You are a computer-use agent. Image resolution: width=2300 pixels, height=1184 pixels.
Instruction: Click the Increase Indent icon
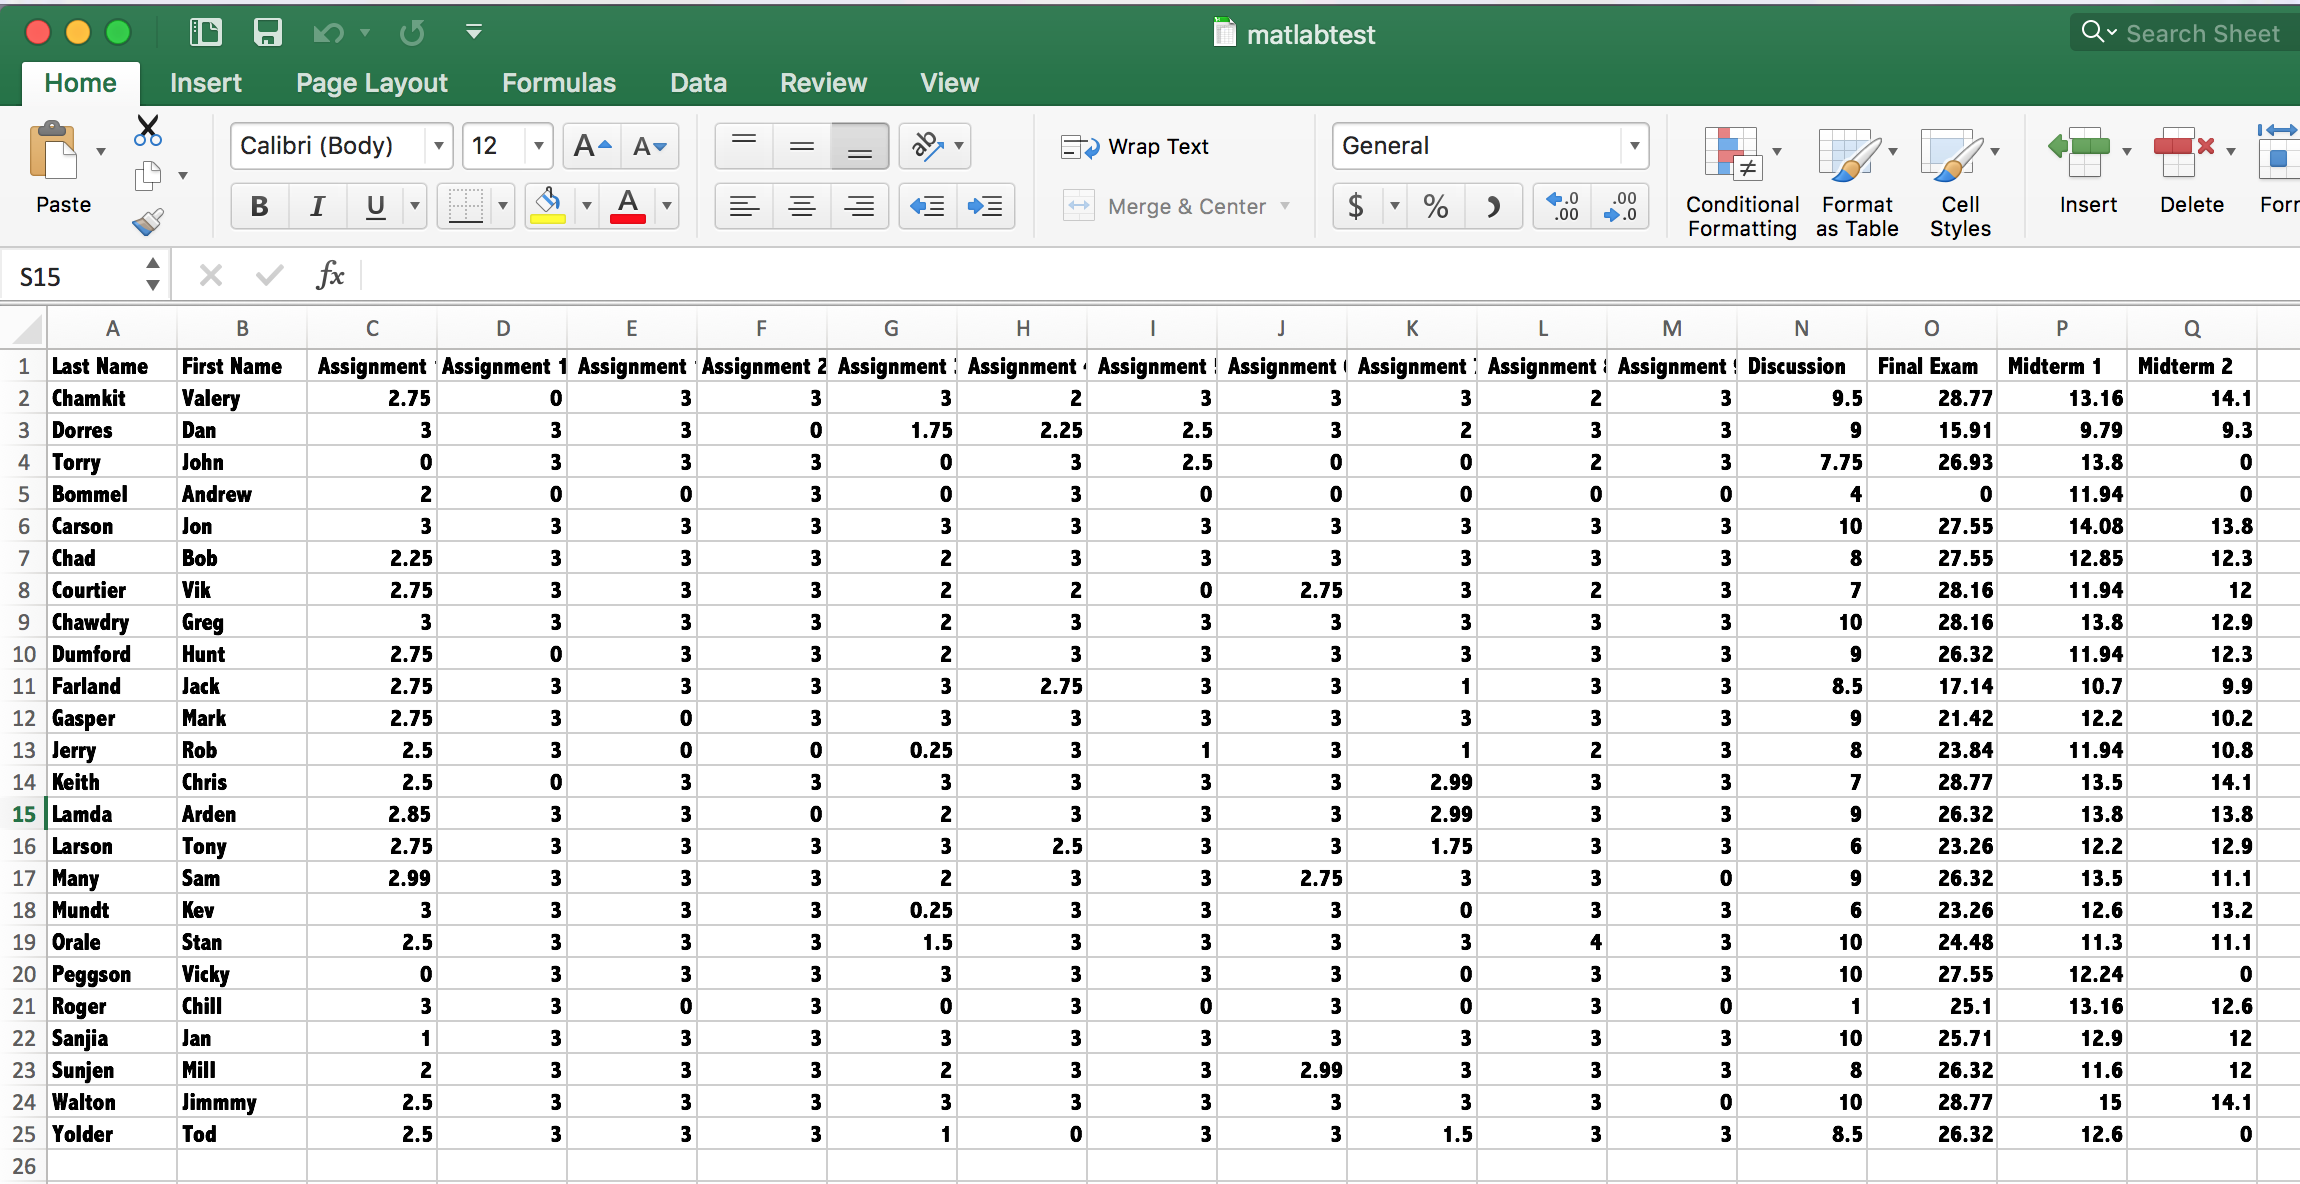[985, 207]
